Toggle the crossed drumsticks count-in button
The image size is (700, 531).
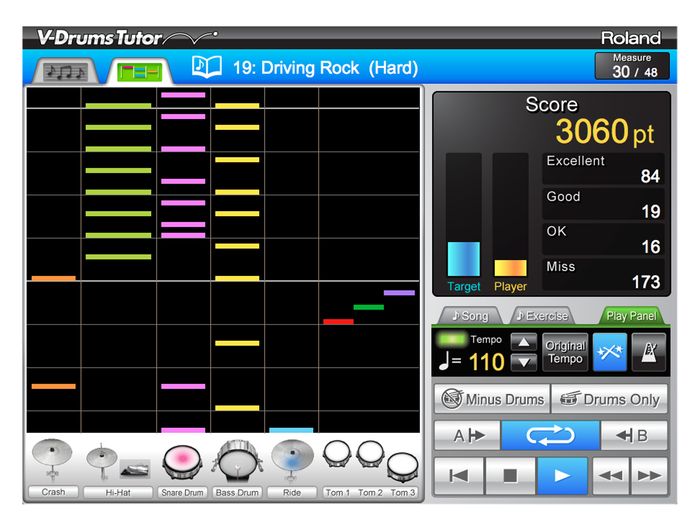[610, 352]
